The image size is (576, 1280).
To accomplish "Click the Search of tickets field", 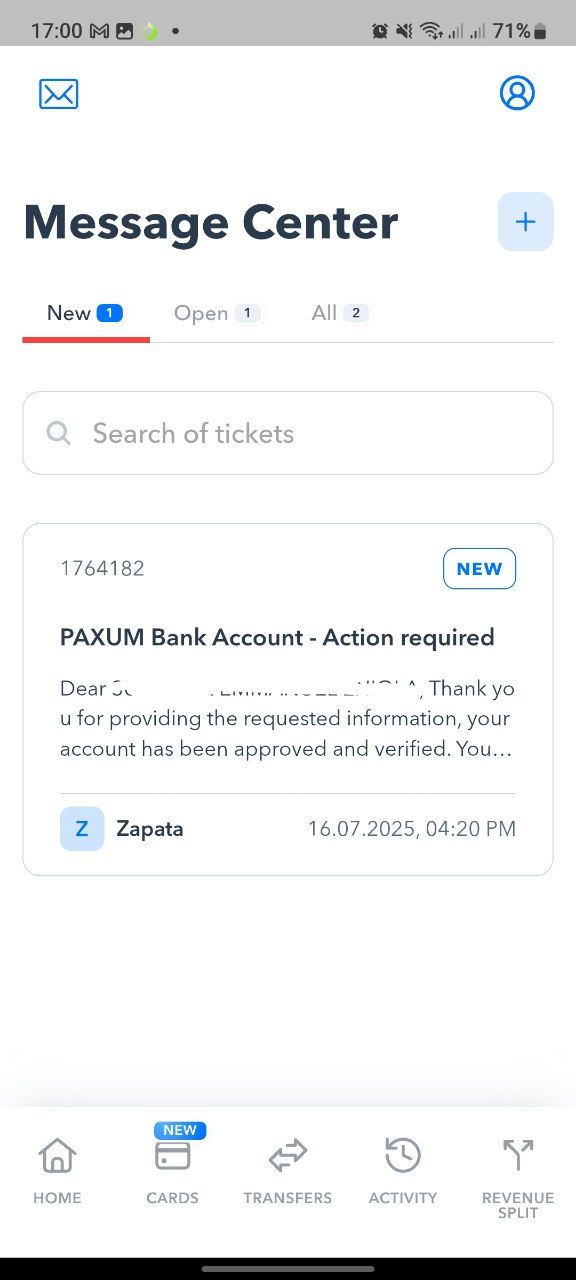I will (288, 433).
